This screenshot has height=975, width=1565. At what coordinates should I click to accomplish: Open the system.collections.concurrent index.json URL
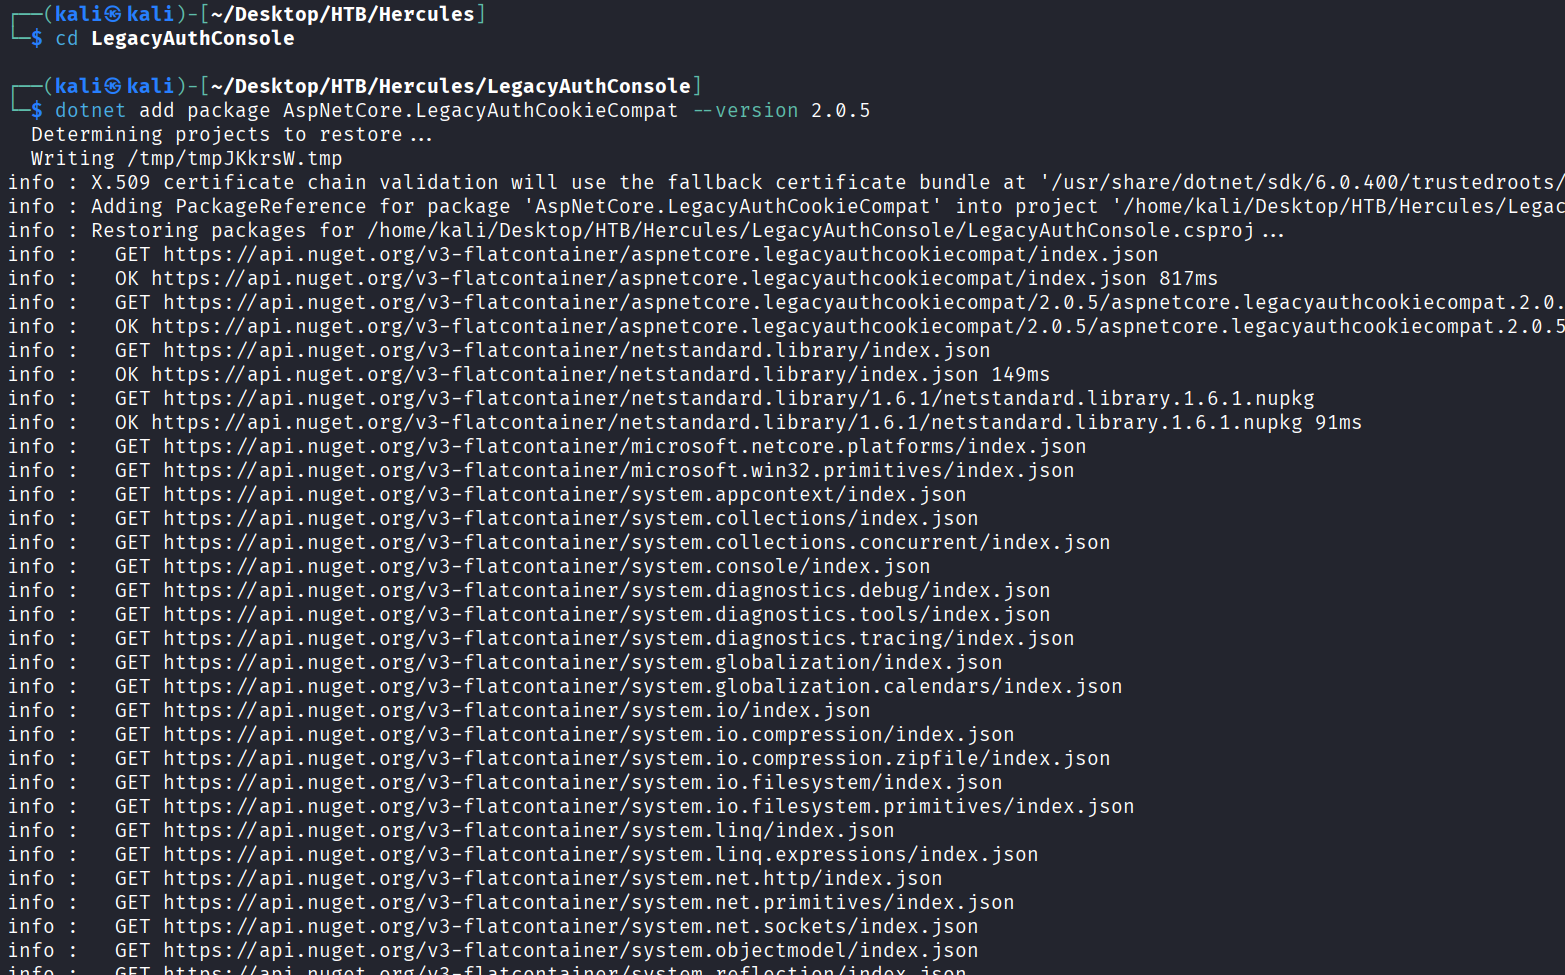click(x=636, y=542)
